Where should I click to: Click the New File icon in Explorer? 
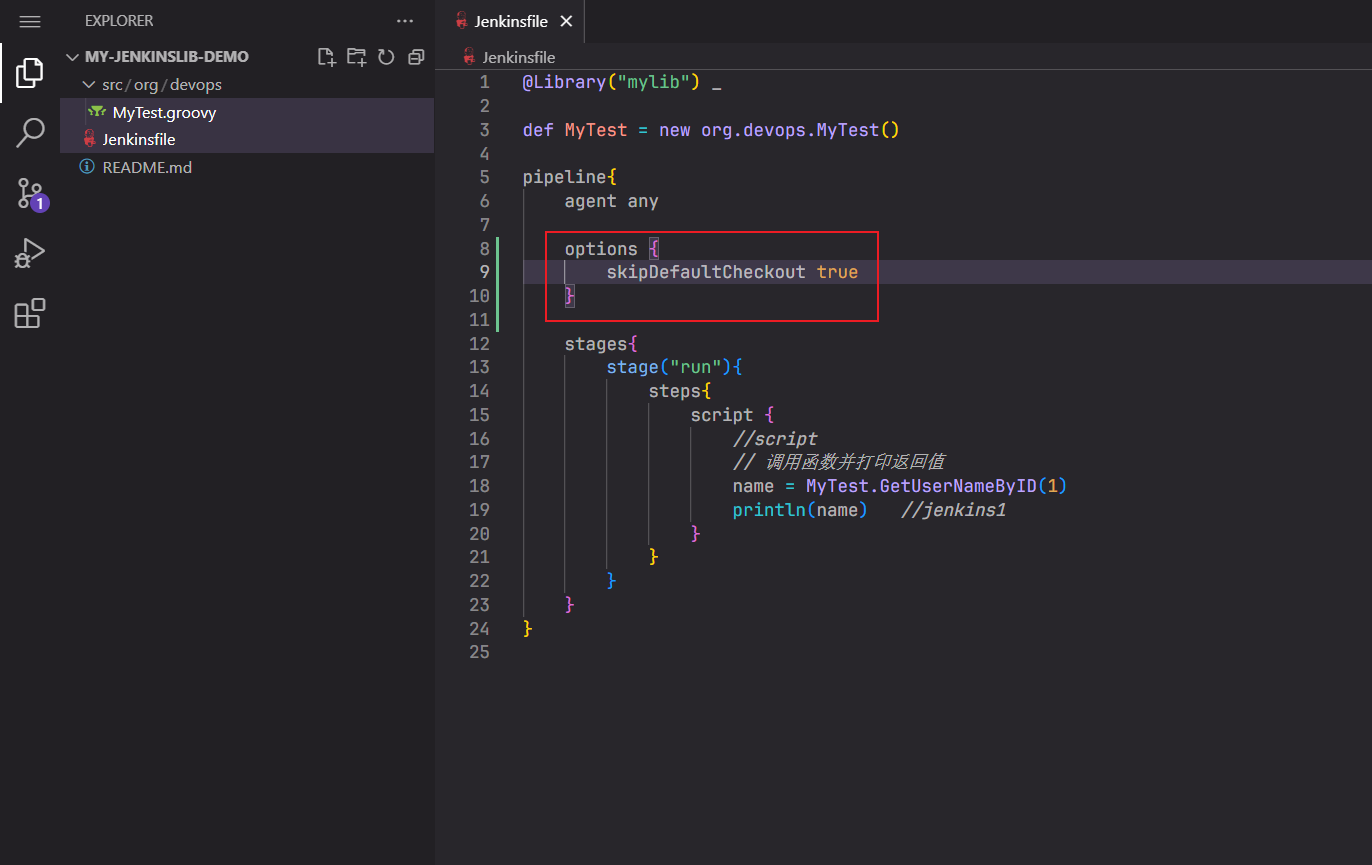pyautogui.click(x=327, y=57)
